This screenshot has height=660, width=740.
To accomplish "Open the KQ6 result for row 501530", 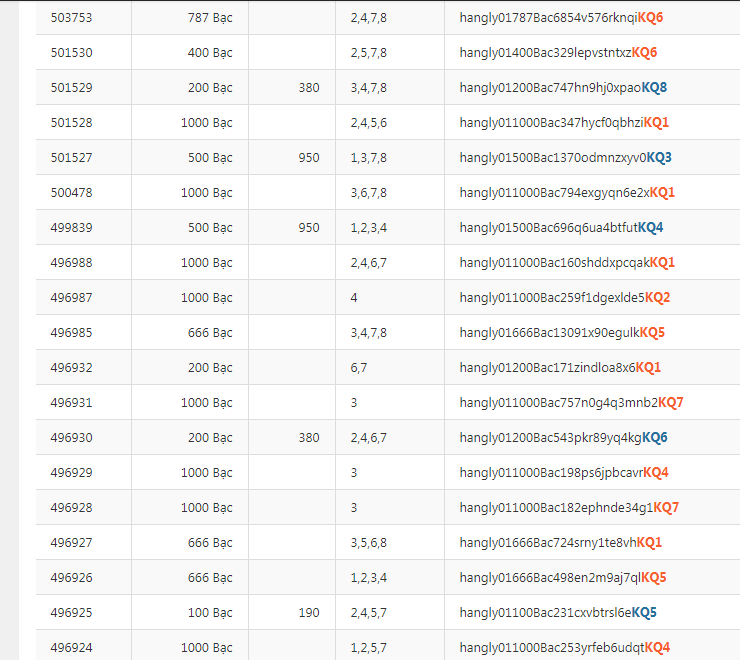I will point(644,53).
